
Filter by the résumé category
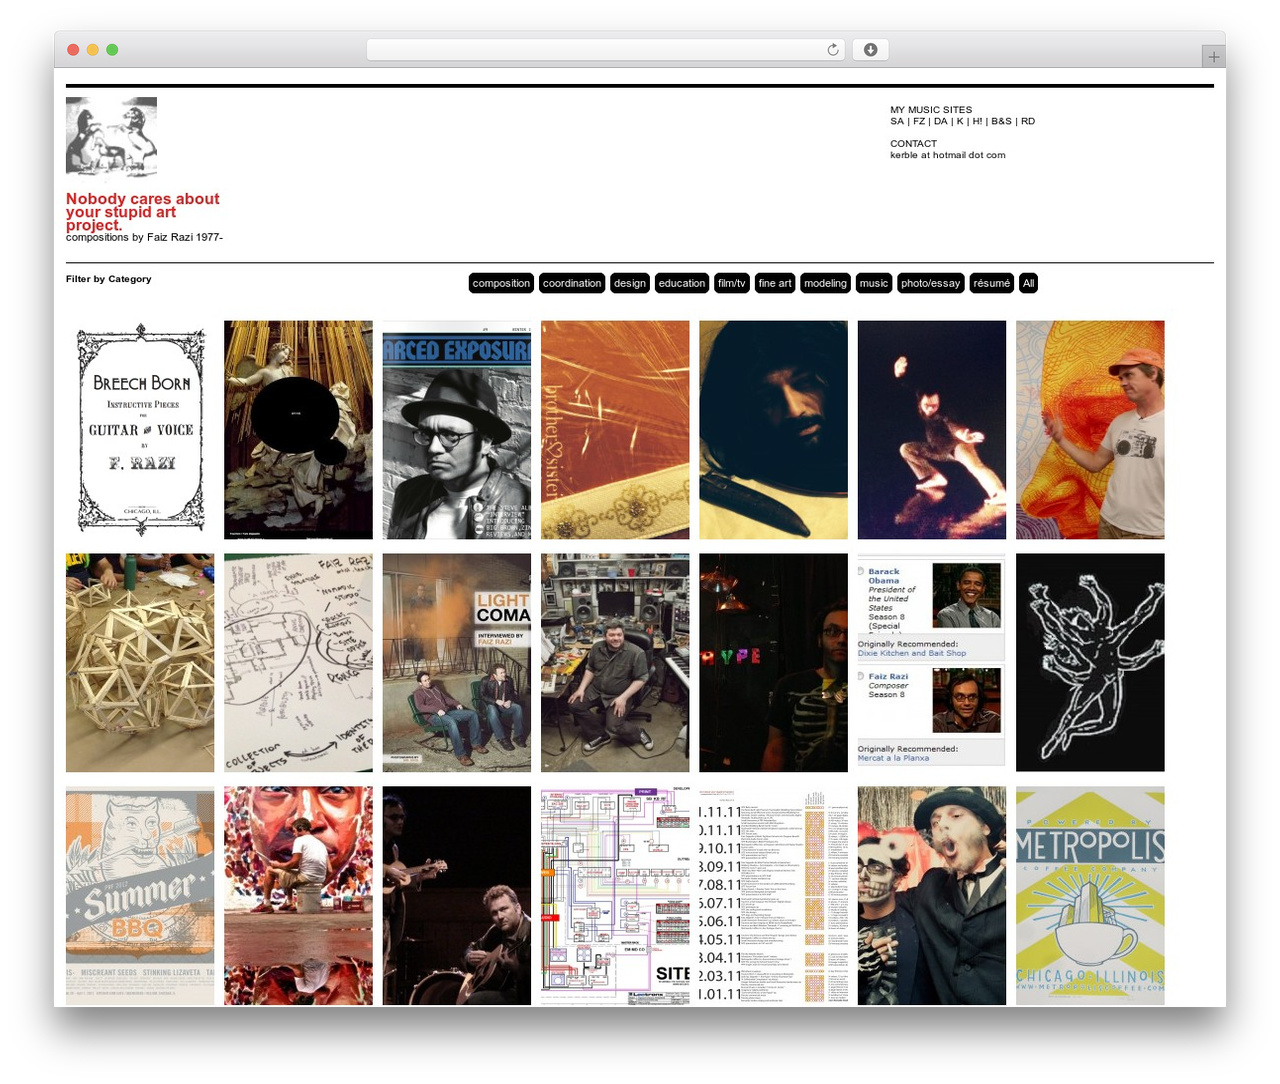tap(992, 283)
